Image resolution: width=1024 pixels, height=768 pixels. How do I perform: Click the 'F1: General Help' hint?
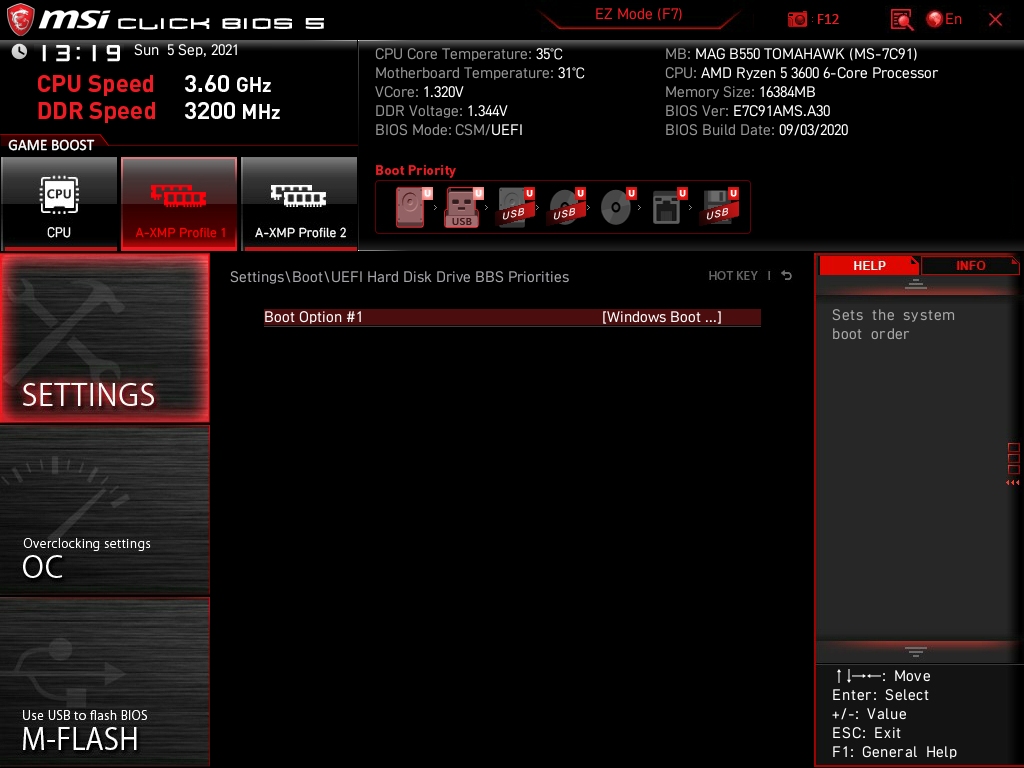click(x=894, y=752)
